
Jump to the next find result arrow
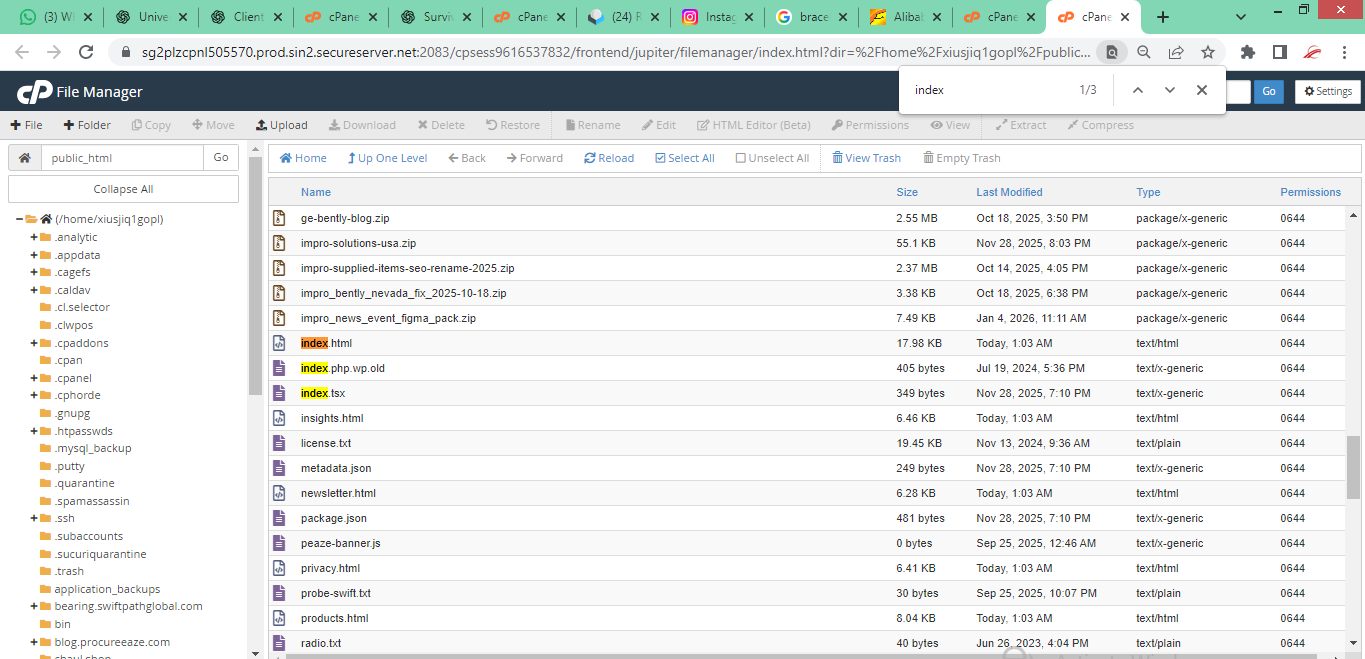[1170, 90]
